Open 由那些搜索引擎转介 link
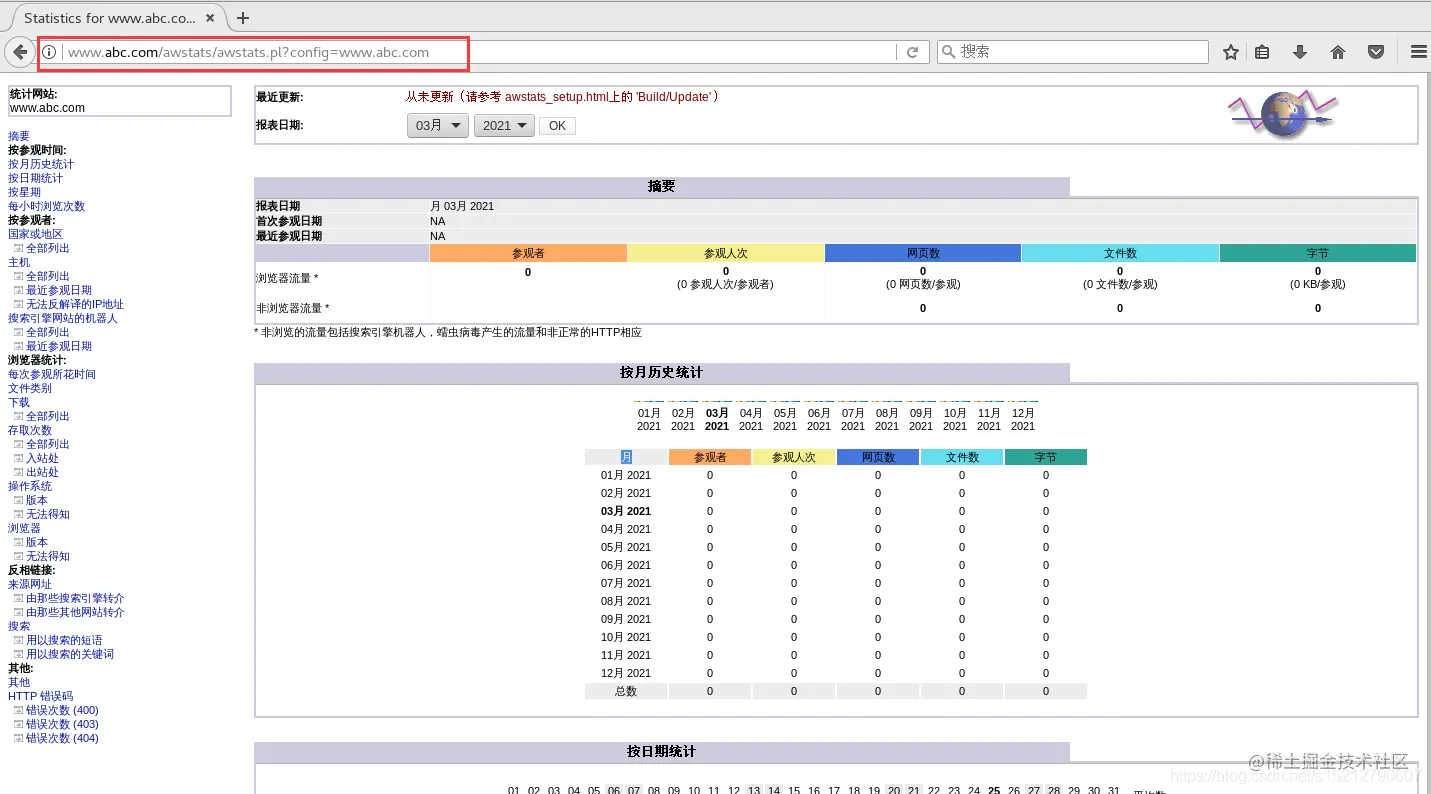The width and height of the screenshot is (1431, 794). pos(75,598)
